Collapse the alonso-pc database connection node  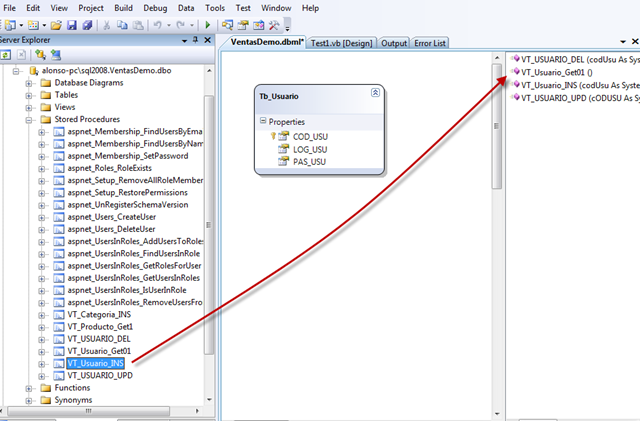(x=17, y=71)
